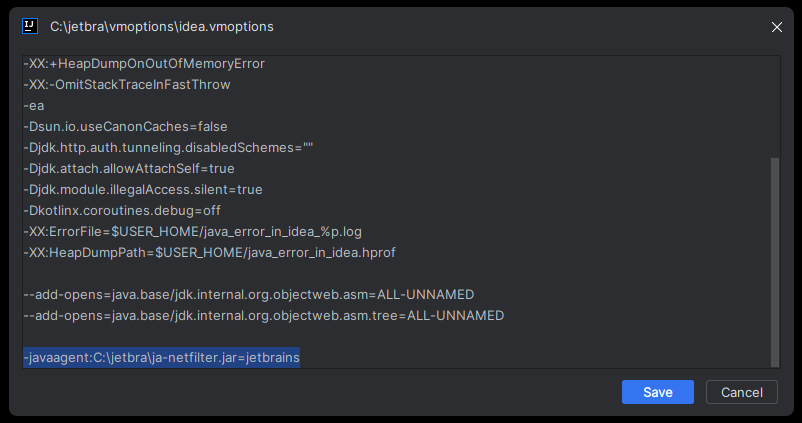802x423 pixels.
Task: Close the idea.vmoptions dialog
Action: tap(776, 27)
